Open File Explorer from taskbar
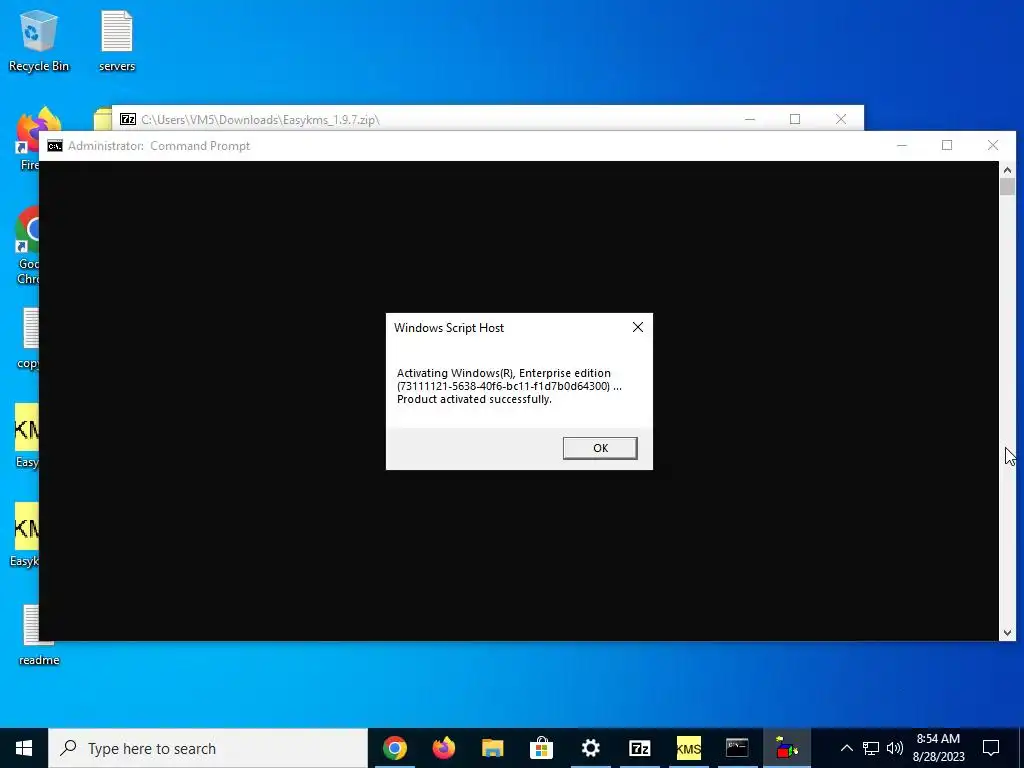Viewport: 1024px width, 768px height. pyautogui.click(x=492, y=748)
